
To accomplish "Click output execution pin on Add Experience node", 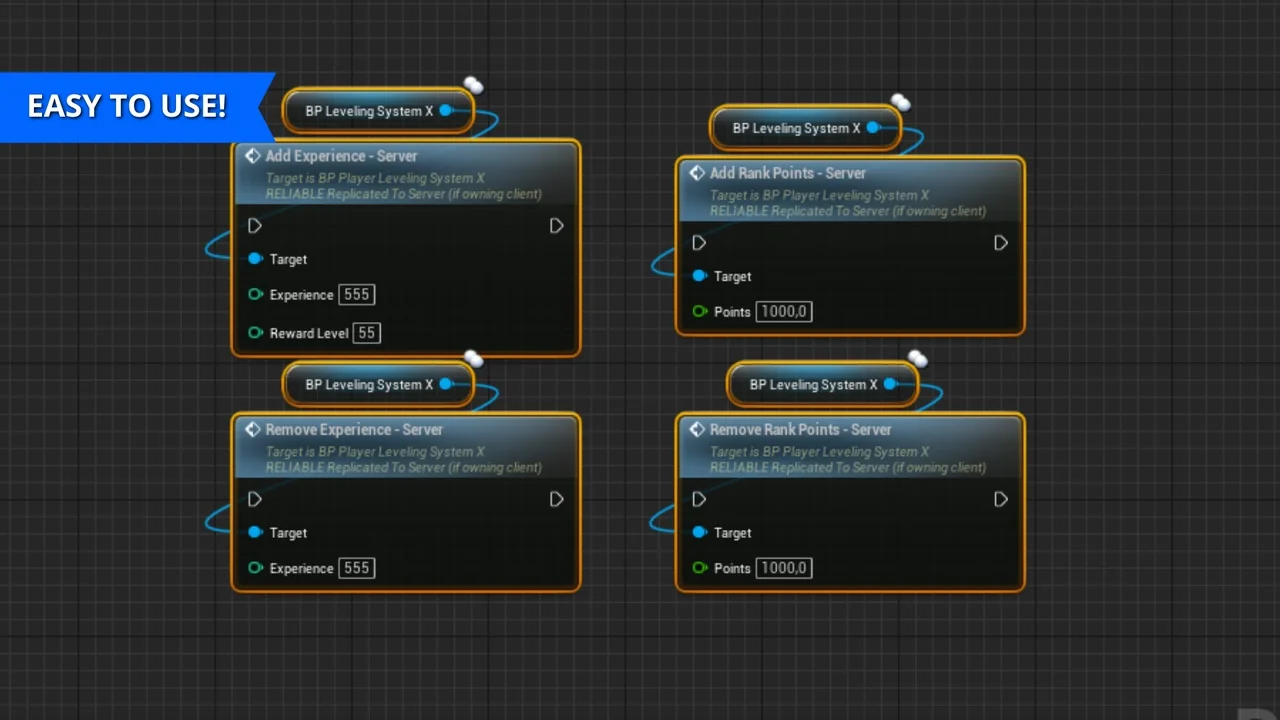I will pyautogui.click(x=557, y=226).
